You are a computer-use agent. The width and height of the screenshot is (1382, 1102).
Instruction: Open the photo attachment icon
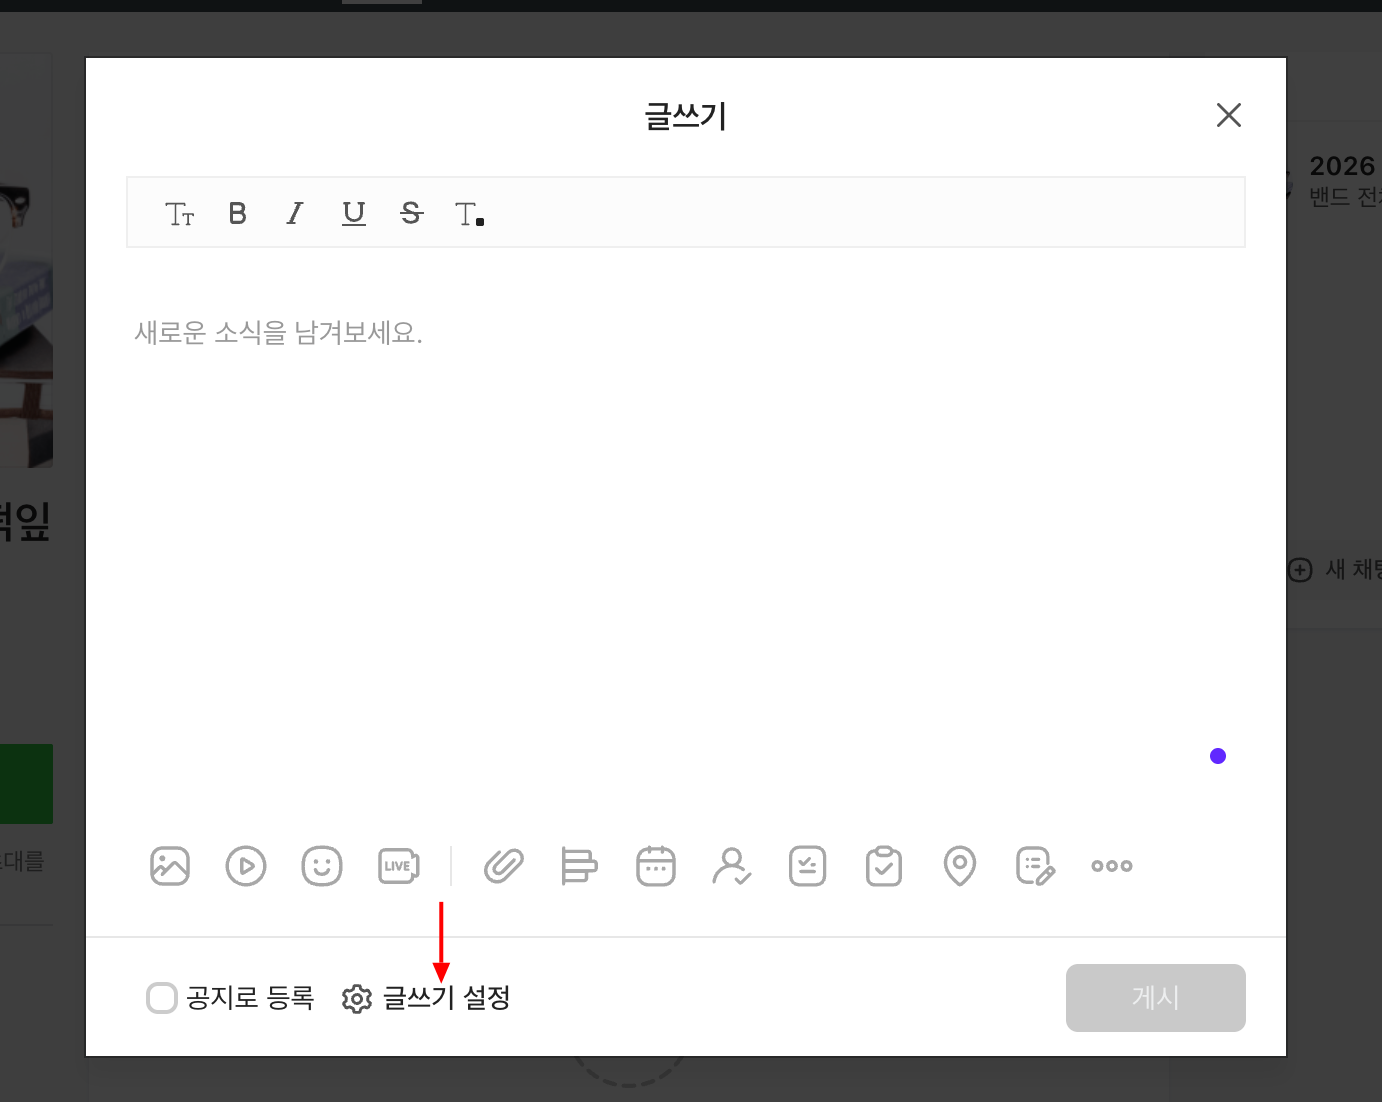click(x=170, y=866)
